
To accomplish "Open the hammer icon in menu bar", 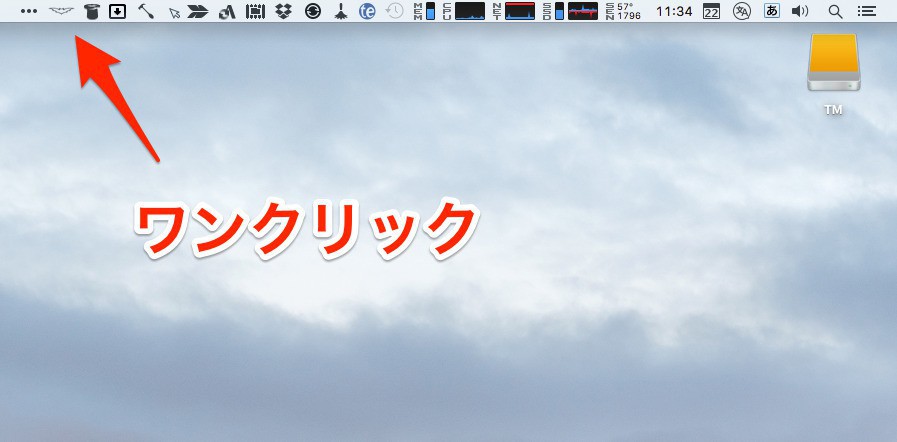I will coord(145,12).
